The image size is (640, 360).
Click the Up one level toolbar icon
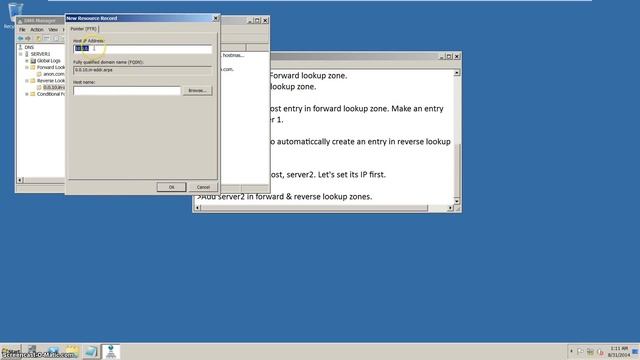tap(38, 38)
